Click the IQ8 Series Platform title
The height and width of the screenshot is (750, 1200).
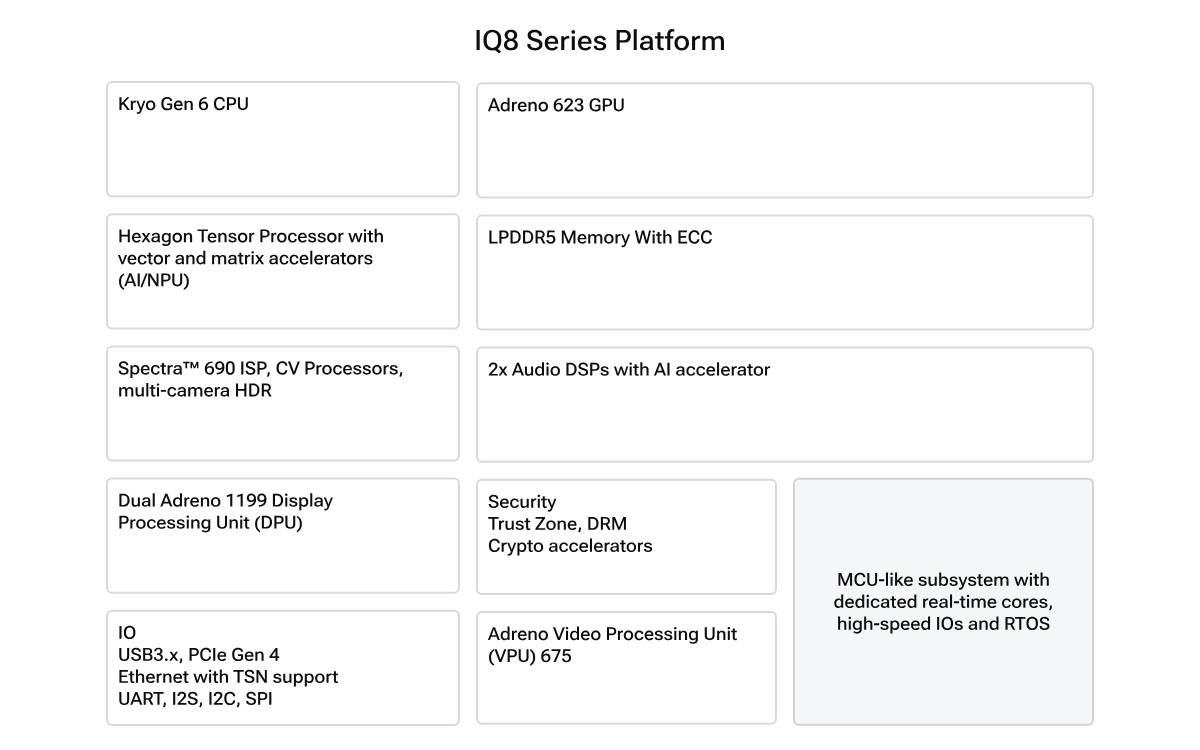click(x=599, y=41)
